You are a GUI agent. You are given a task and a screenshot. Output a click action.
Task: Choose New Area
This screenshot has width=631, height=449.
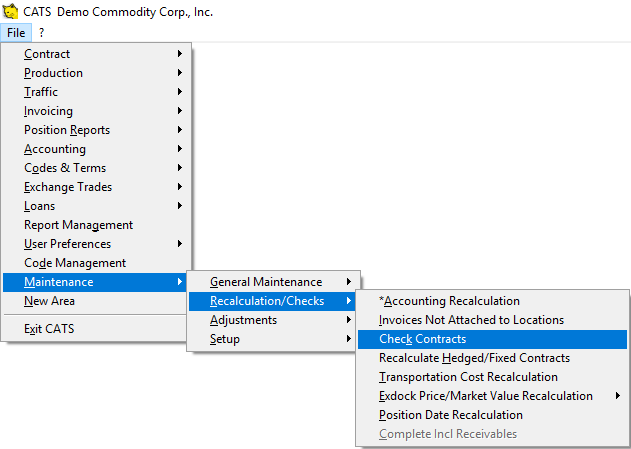click(95, 301)
